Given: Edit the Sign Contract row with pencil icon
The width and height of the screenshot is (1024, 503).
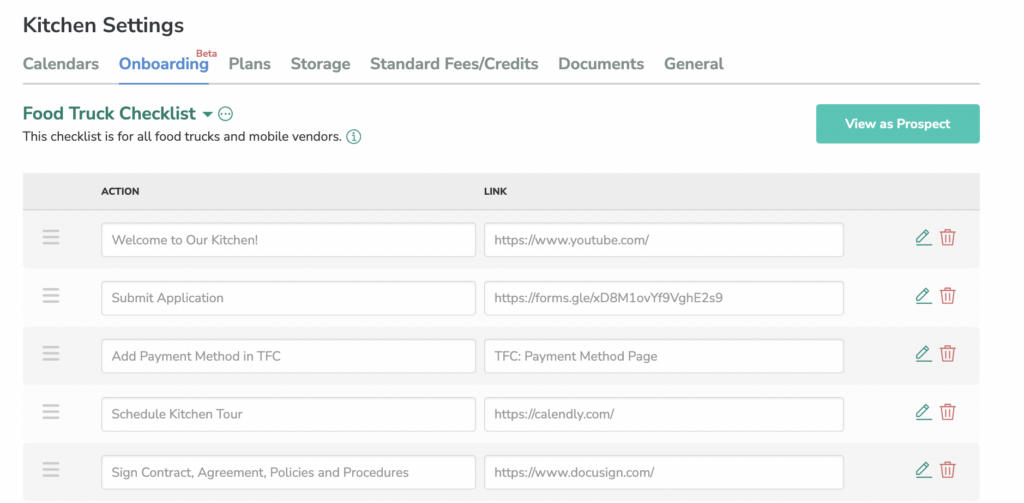Looking at the screenshot, I should pyautogui.click(x=923, y=470).
